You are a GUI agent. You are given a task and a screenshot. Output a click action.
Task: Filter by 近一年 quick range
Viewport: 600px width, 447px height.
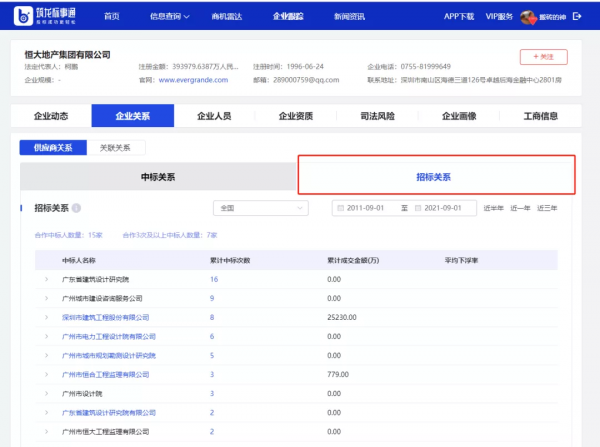[x=520, y=208]
